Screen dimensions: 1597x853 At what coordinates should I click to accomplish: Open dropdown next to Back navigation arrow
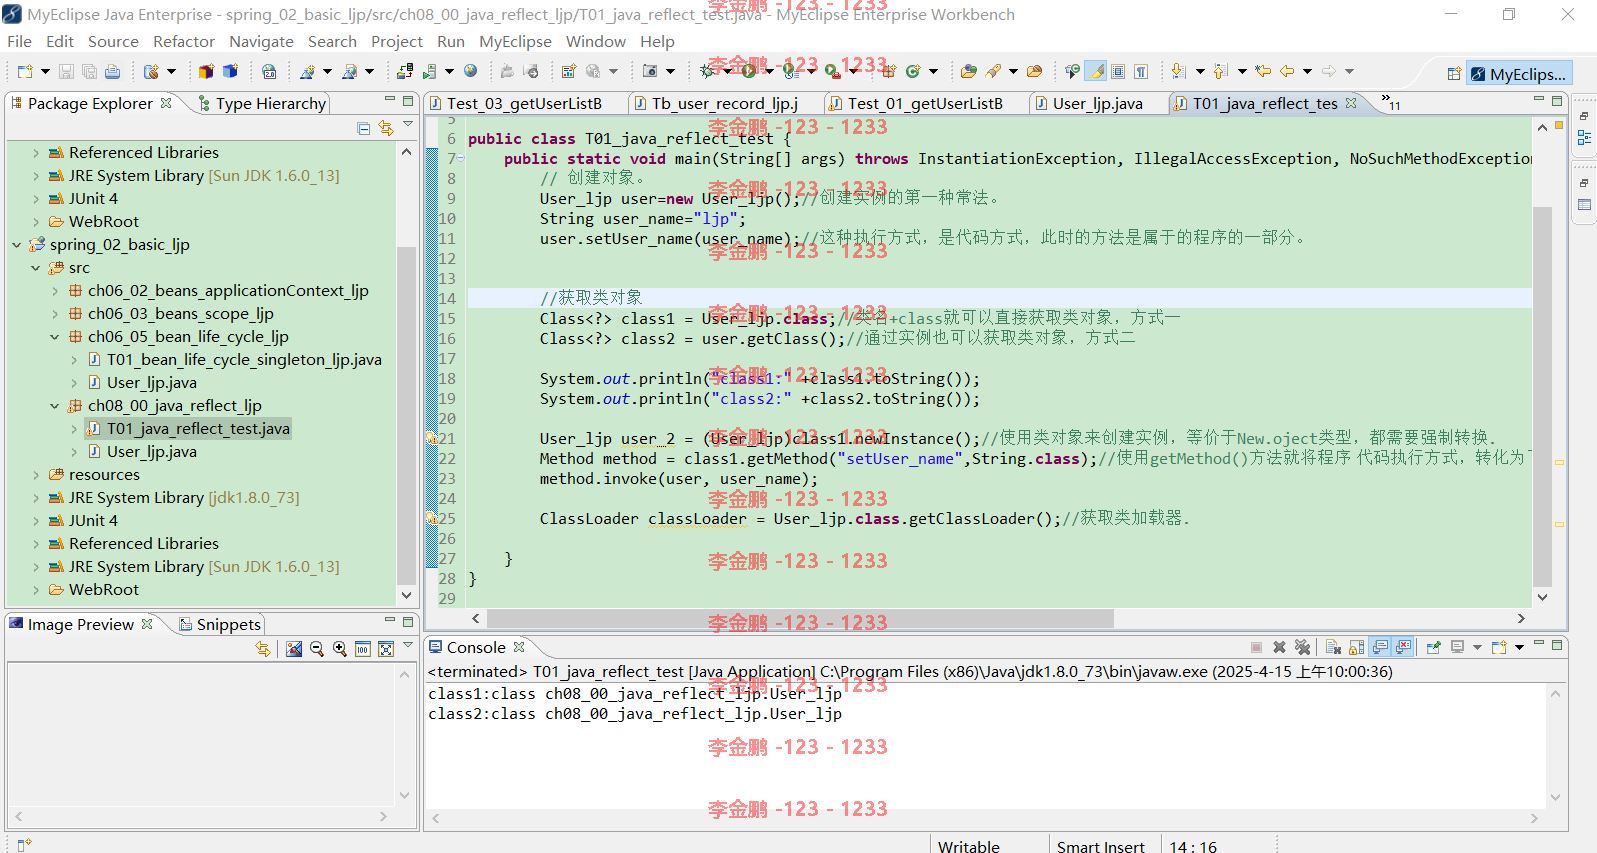click(1307, 71)
